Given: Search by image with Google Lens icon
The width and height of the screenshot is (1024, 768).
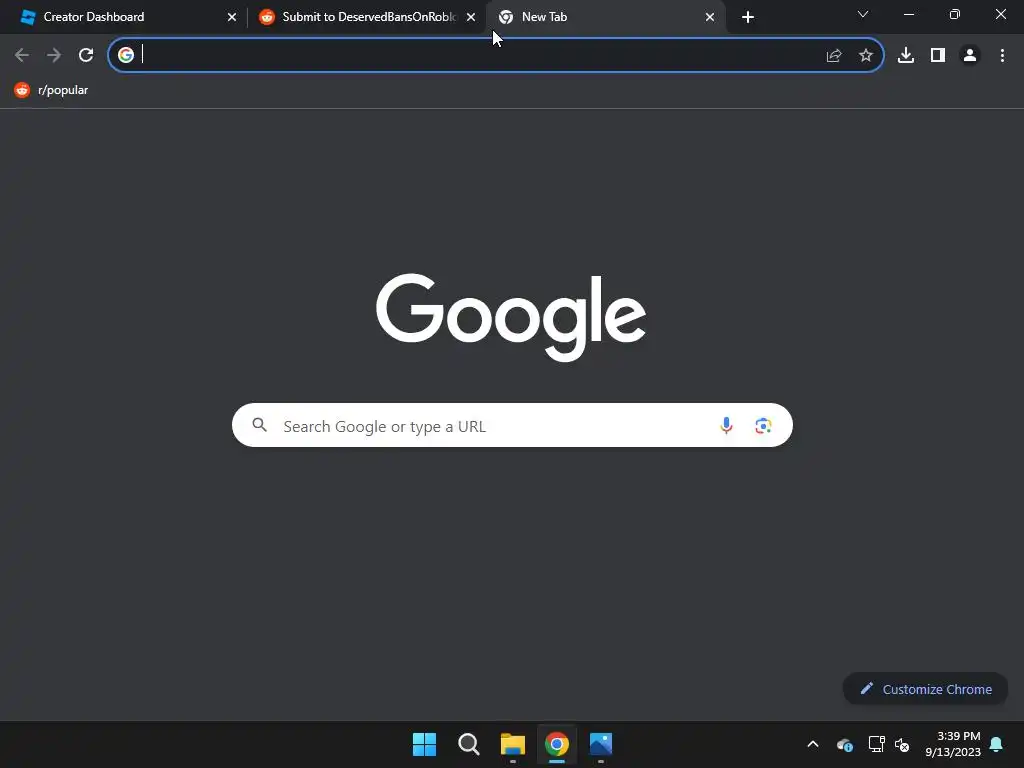Looking at the screenshot, I should click(x=763, y=426).
